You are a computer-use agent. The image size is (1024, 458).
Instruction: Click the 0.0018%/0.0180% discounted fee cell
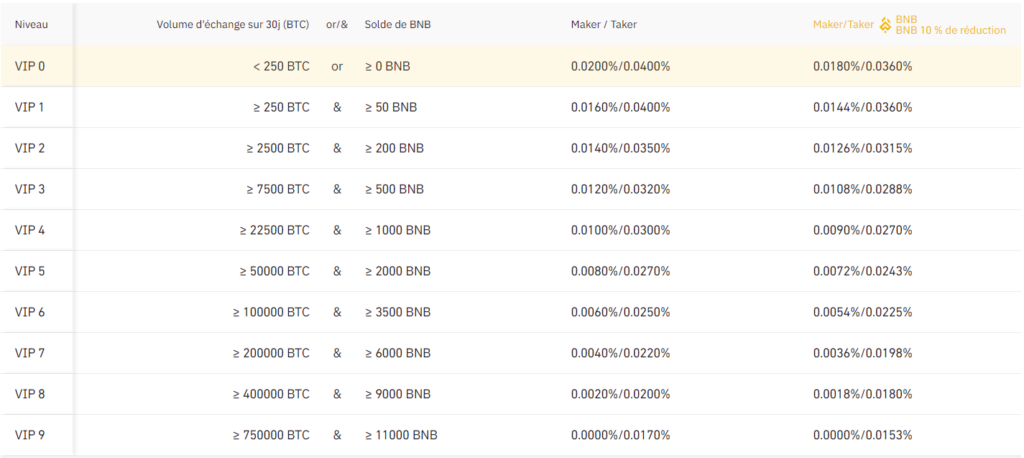(863, 394)
